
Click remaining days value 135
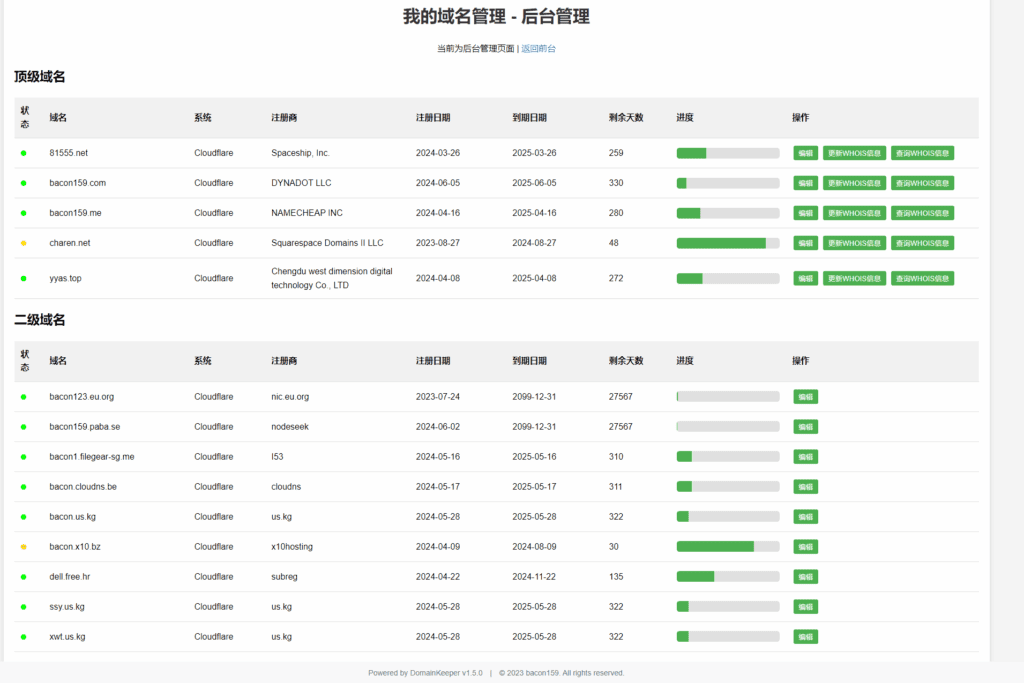pos(616,577)
